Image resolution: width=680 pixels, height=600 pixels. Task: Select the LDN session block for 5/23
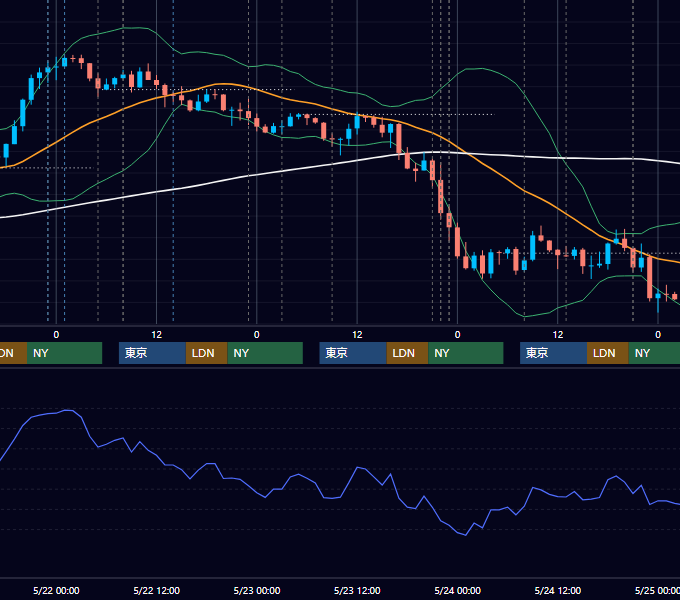407,353
